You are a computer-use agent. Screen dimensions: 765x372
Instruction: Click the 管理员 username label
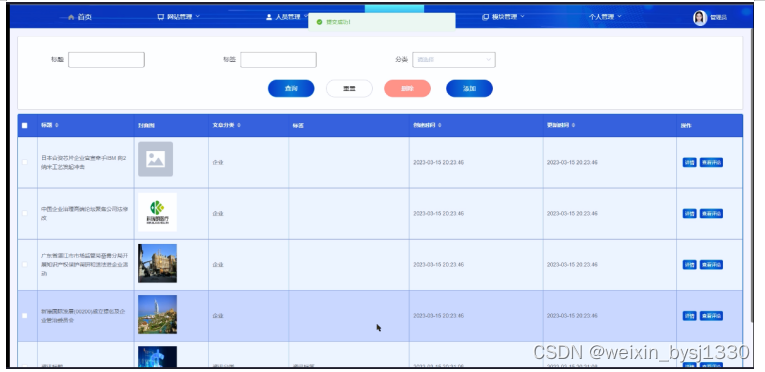click(718, 18)
